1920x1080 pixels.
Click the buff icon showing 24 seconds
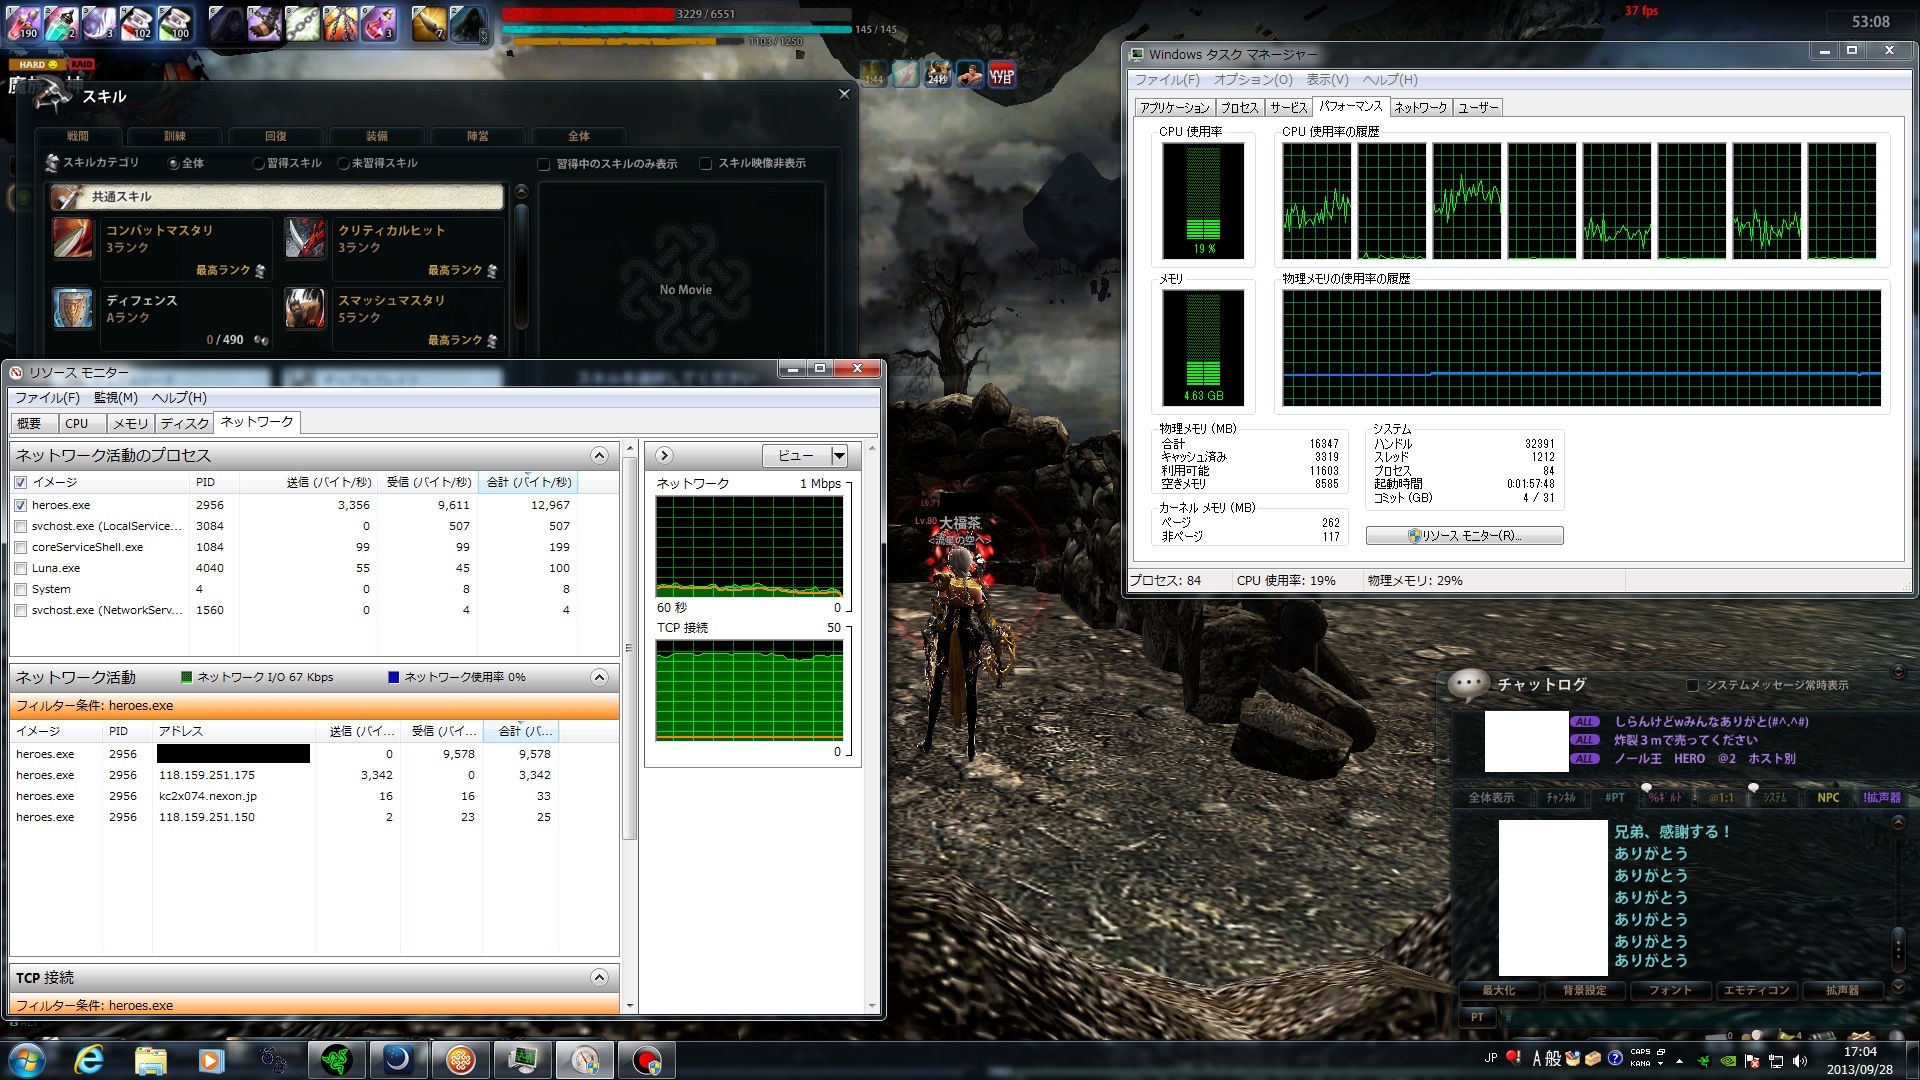937,74
